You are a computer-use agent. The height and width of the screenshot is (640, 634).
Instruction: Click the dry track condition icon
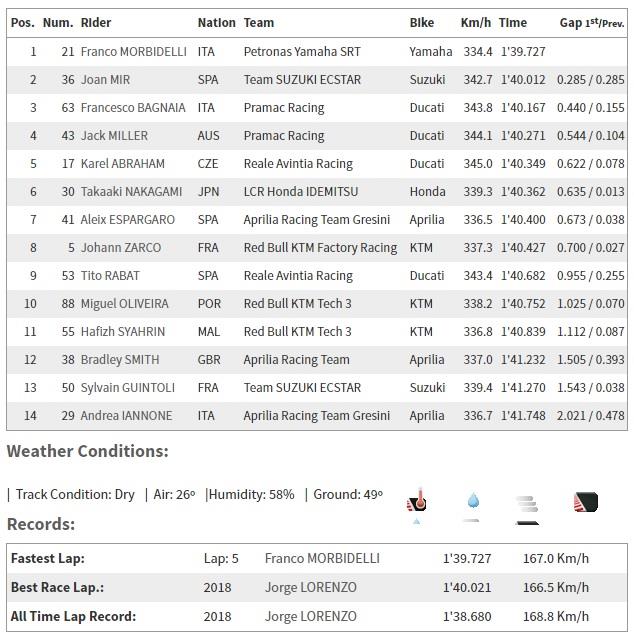[586, 502]
